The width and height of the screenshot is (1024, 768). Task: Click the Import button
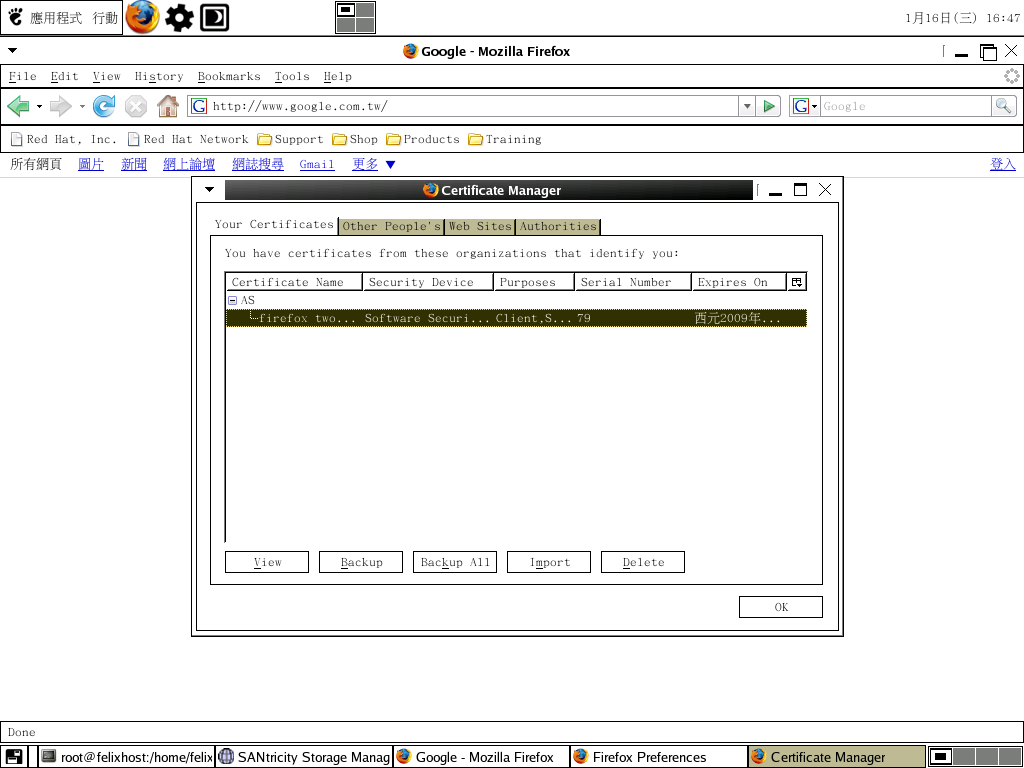pyautogui.click(x=549, y=562)
